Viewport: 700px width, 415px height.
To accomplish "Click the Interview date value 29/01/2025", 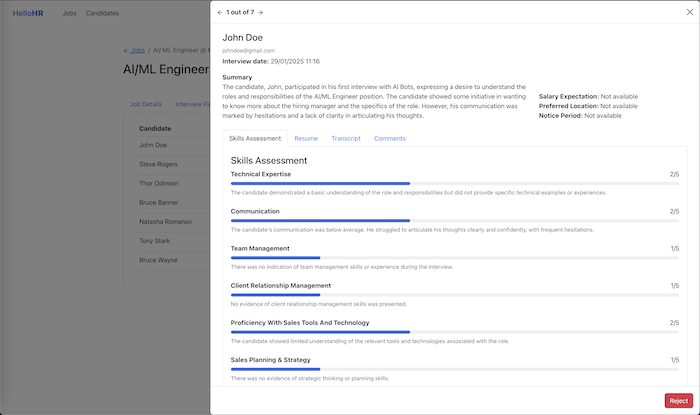I will tap(295, 62).
